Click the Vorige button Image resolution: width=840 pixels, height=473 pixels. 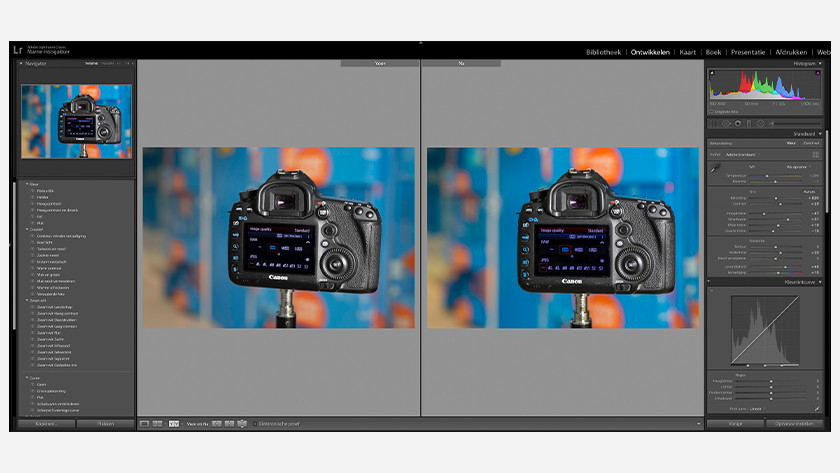(x=736, y=424)
